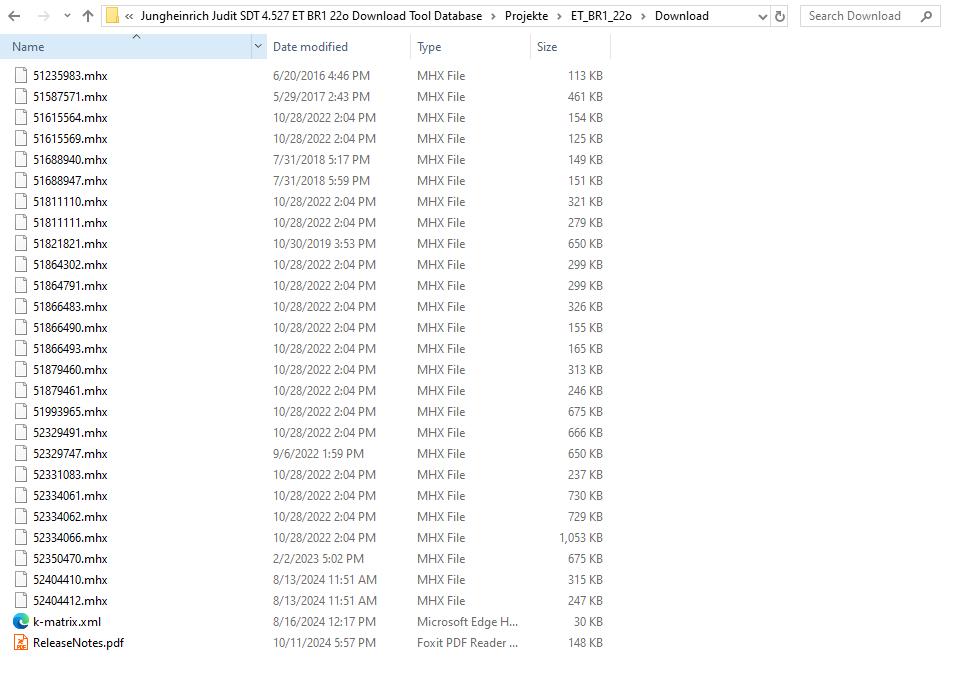Select file name 52404410.mhx

coord(70,580)
